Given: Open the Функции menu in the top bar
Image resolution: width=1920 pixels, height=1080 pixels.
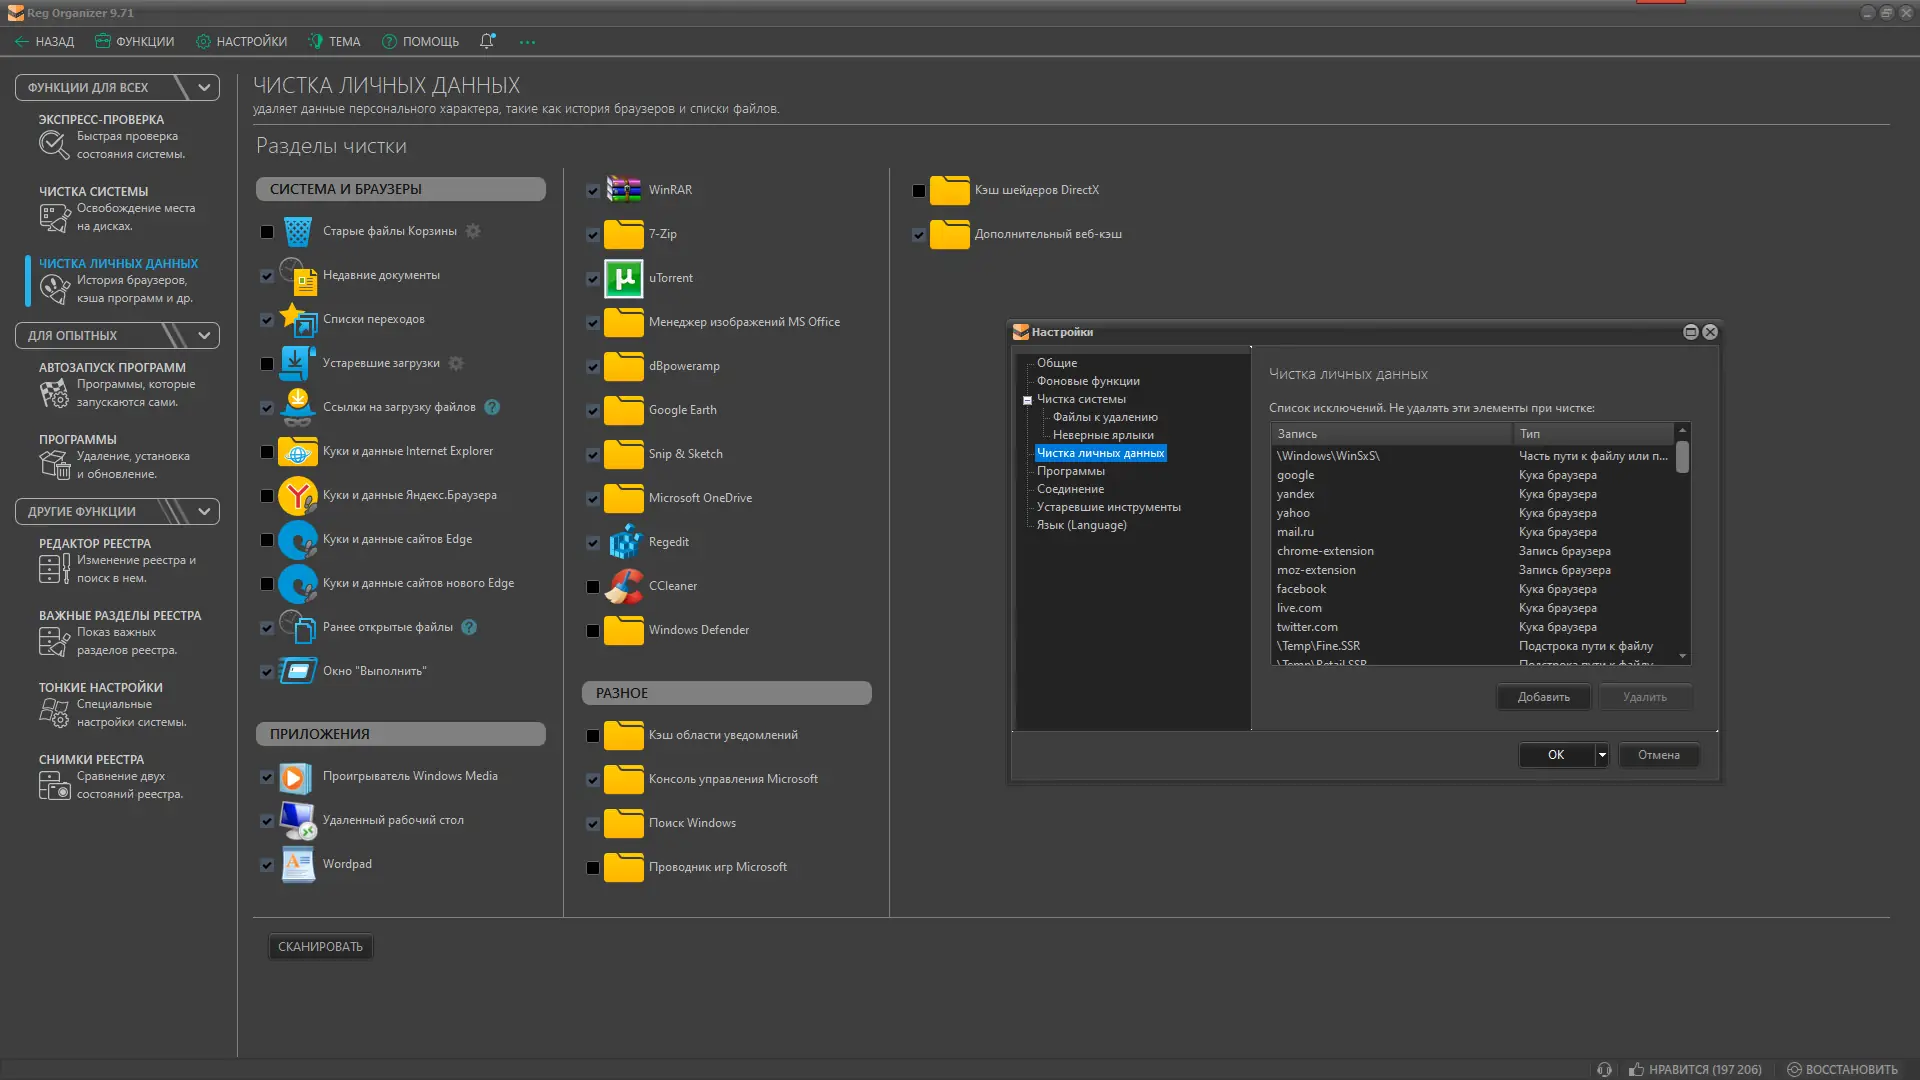Looking at the screenshot, I should 134,41.
